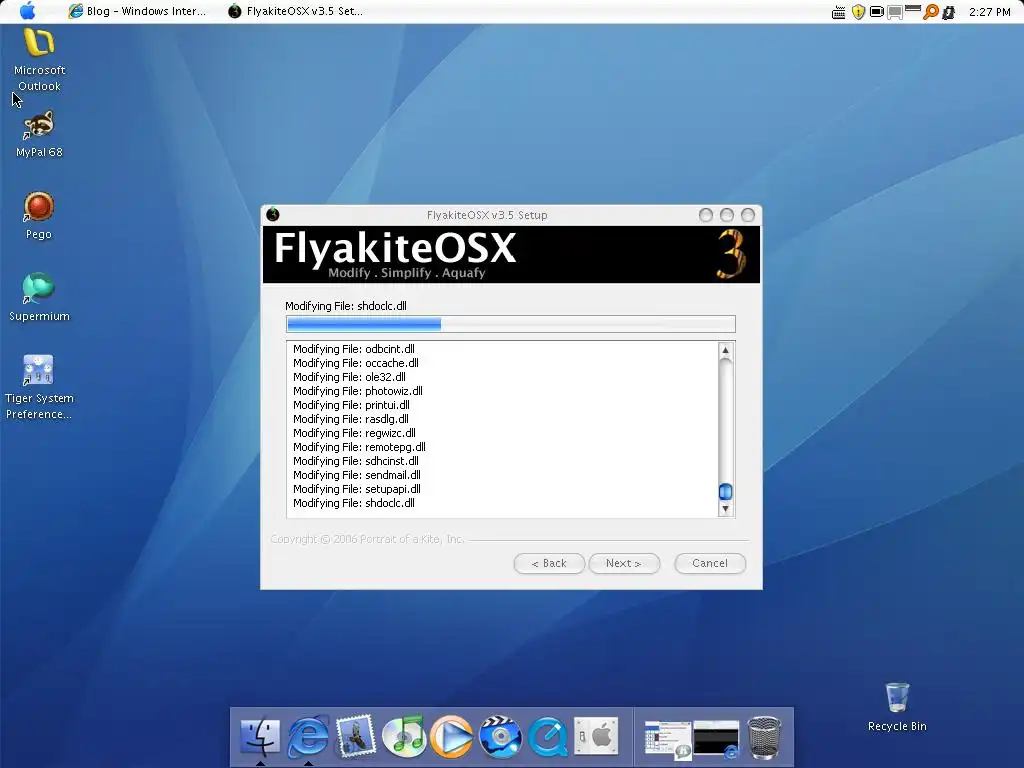Switch to Blog - Windows Internet Explorer task
Viewport: 1024px width, 768px height.
(x=137, y=11)
